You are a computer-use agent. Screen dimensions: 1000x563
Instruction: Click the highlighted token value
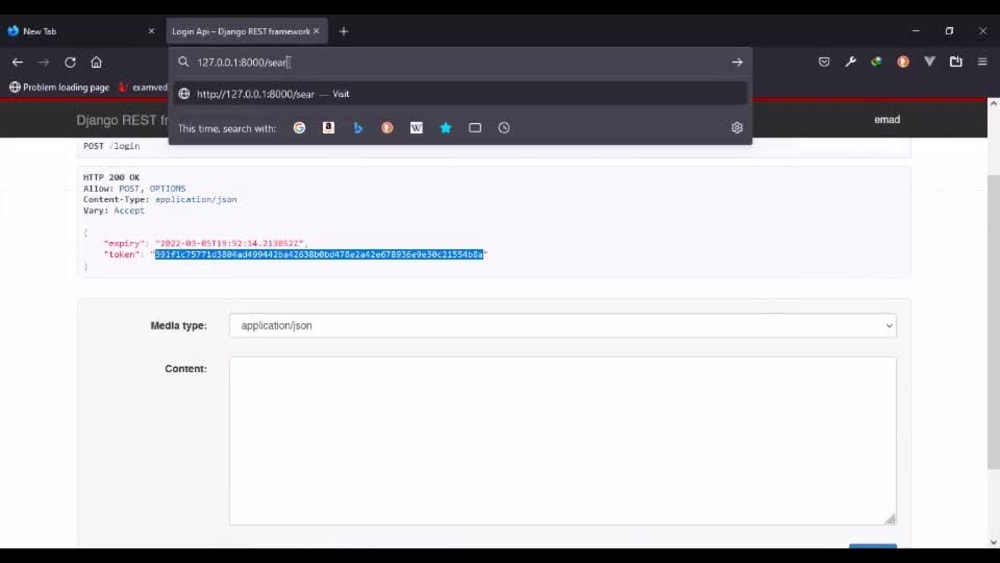coord(319,254)
